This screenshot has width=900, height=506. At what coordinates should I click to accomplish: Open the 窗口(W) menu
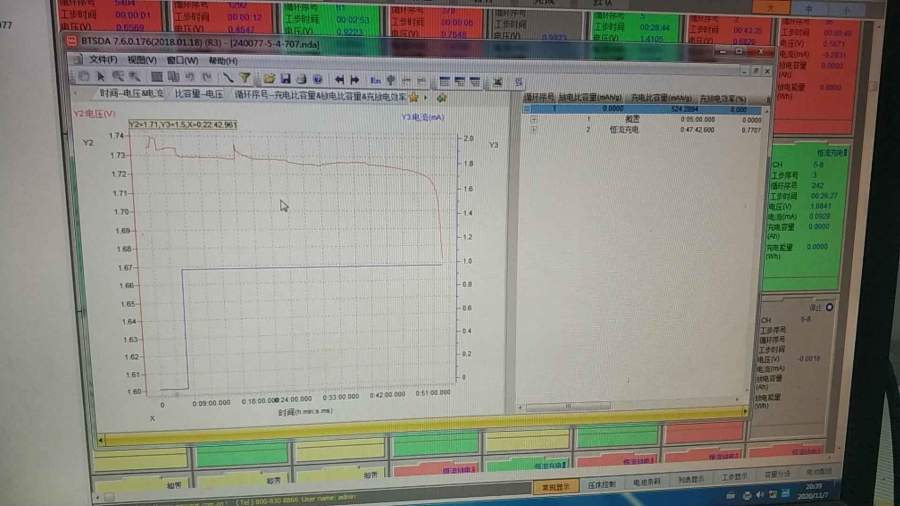181,60
